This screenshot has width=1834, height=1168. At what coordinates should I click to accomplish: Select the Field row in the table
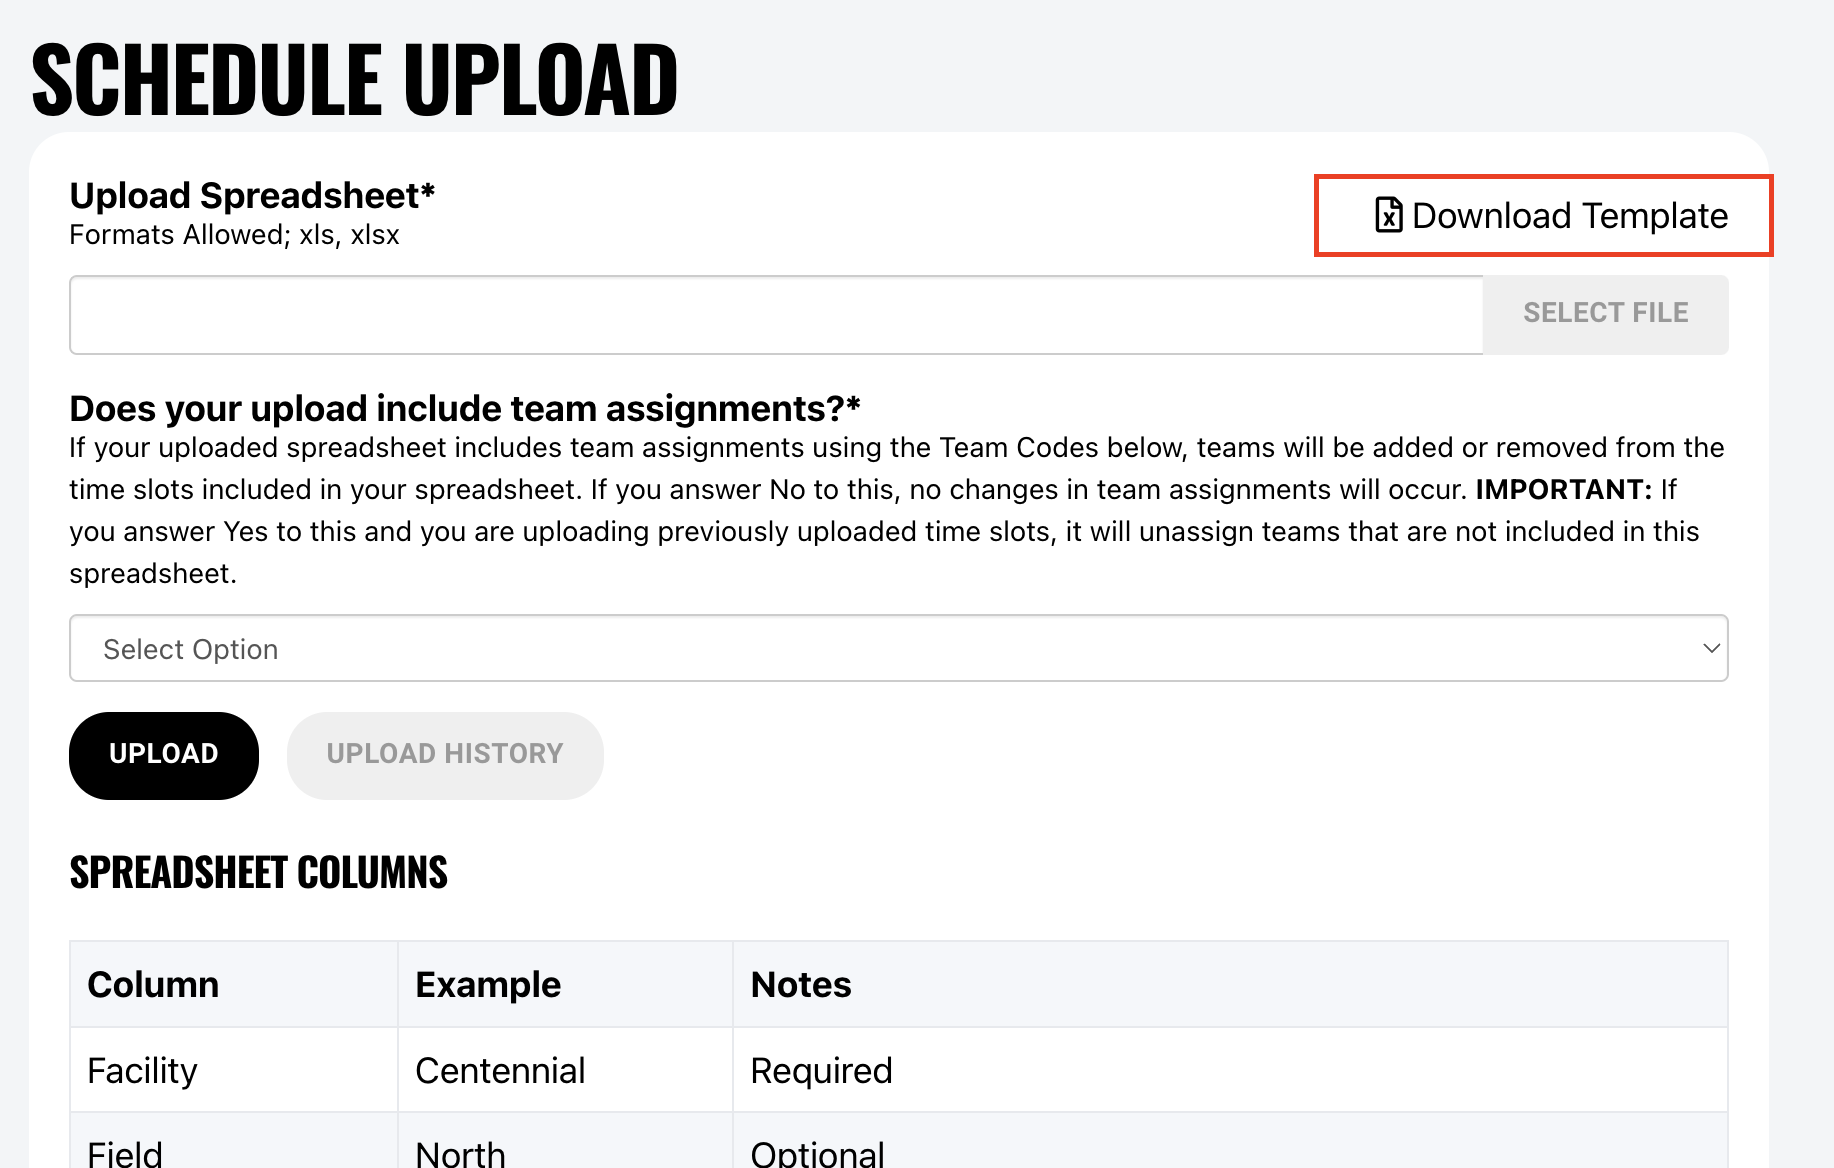pyautogui.click(x=125, y=1155)
